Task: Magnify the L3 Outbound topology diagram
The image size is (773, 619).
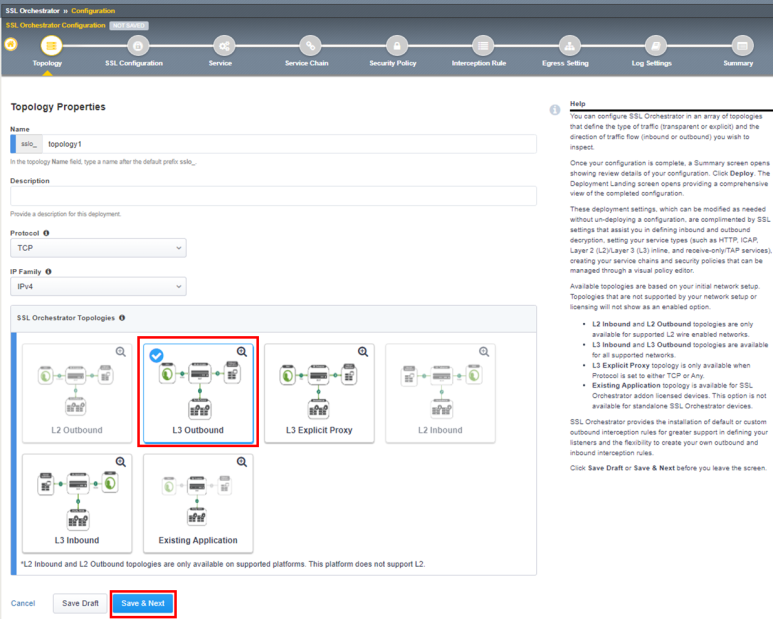Action: (x=242, y=352)
